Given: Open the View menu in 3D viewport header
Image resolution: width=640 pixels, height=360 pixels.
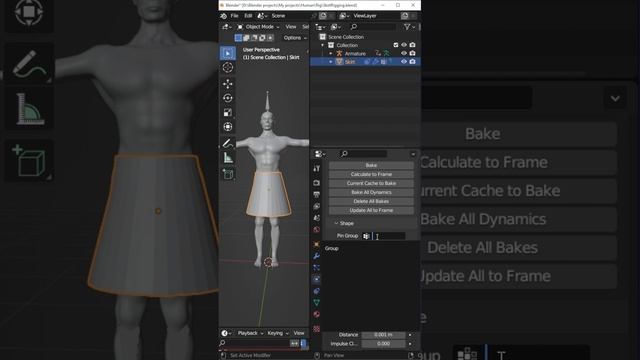Looking at the screenshot, I should pos(291,27).
